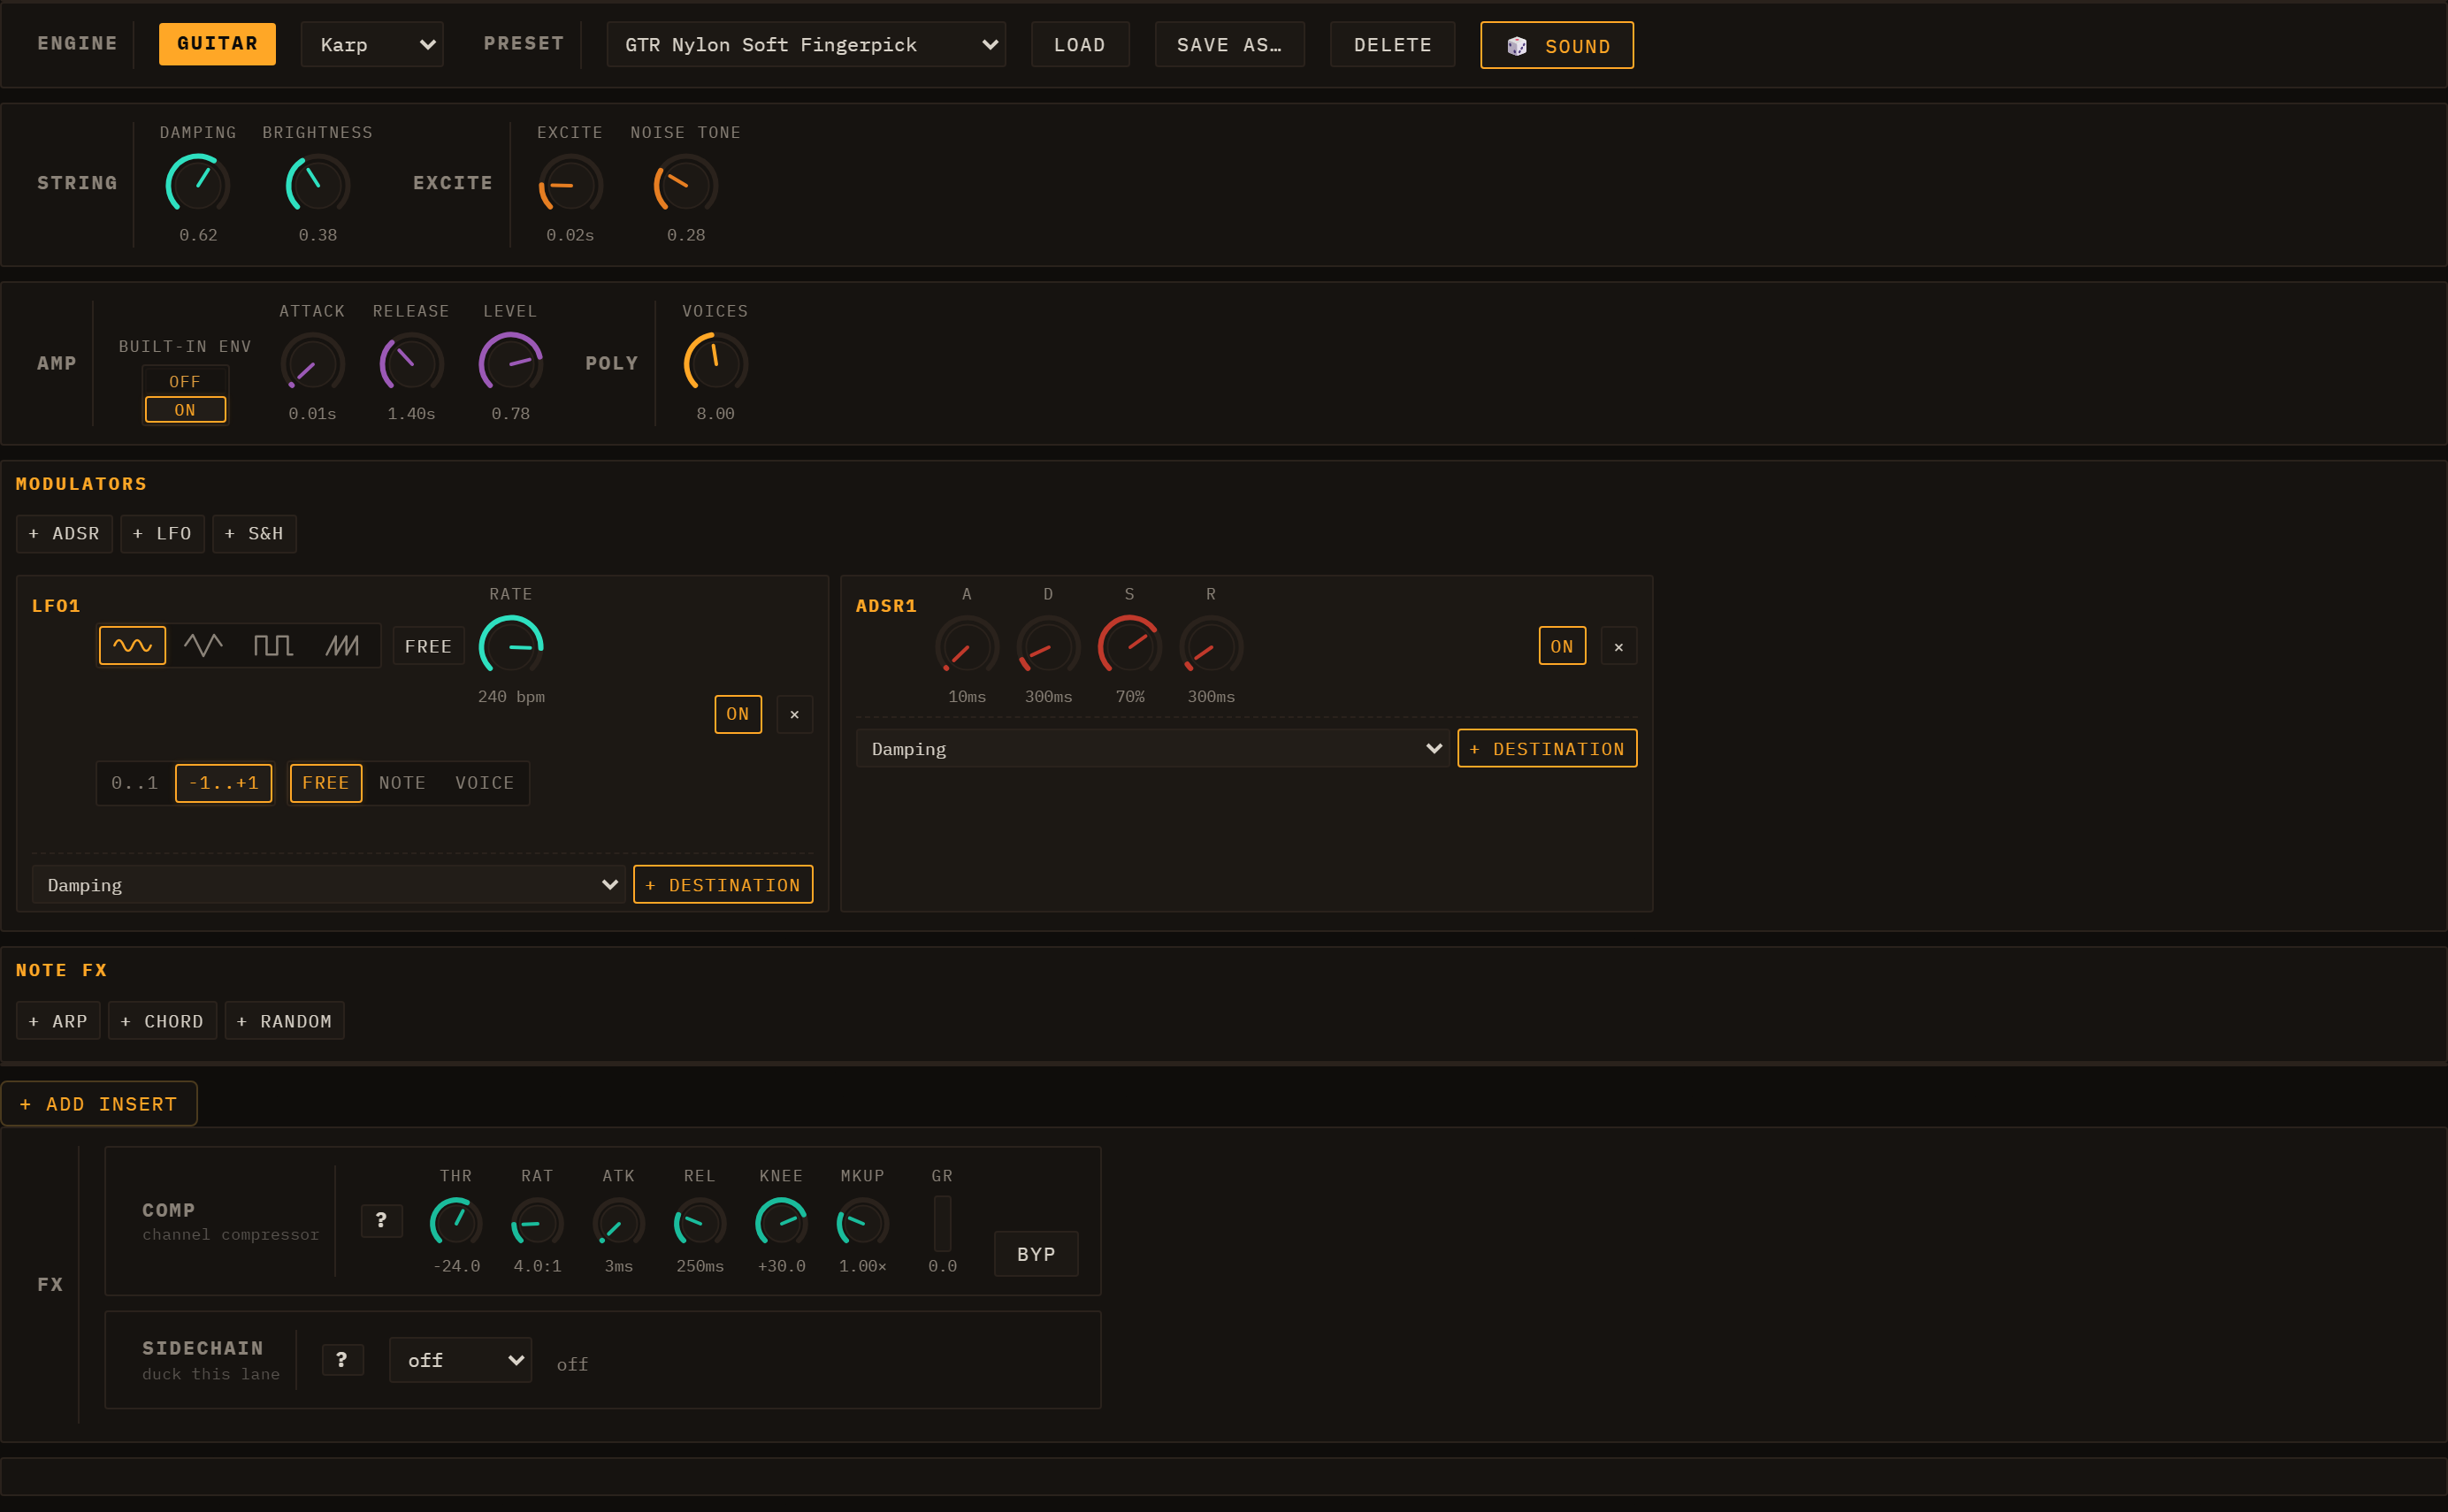Add an ADSR modulator
This screenshot has width=2448, height=1512.
pos(65,534)
